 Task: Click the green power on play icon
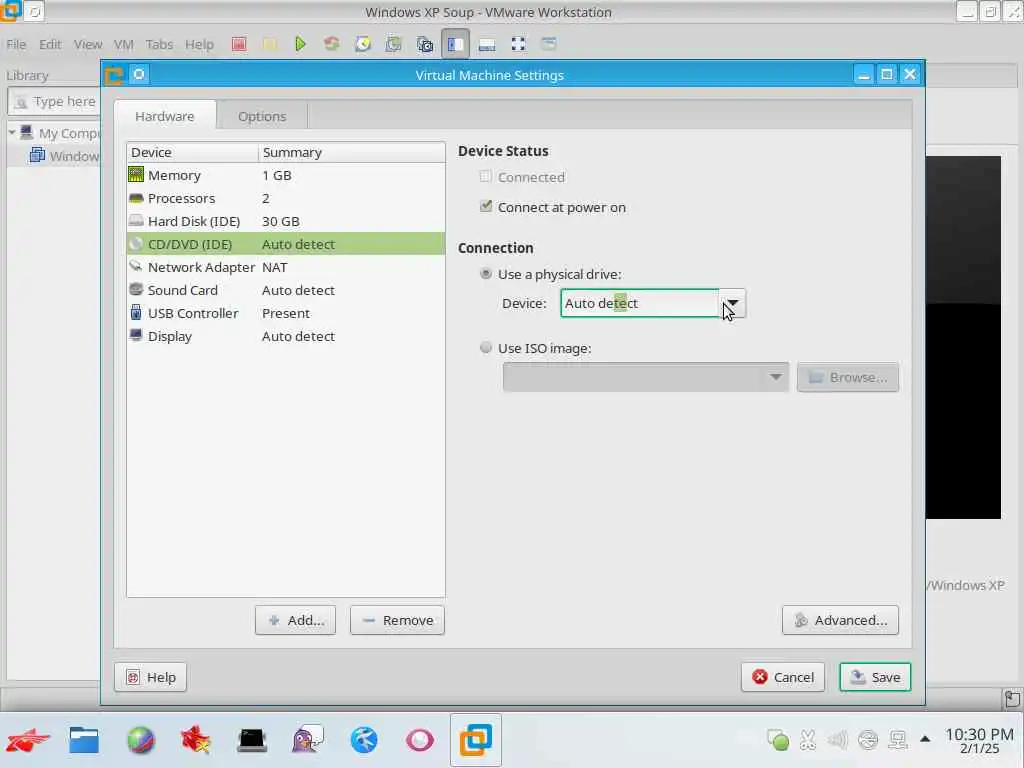point(300,44)
